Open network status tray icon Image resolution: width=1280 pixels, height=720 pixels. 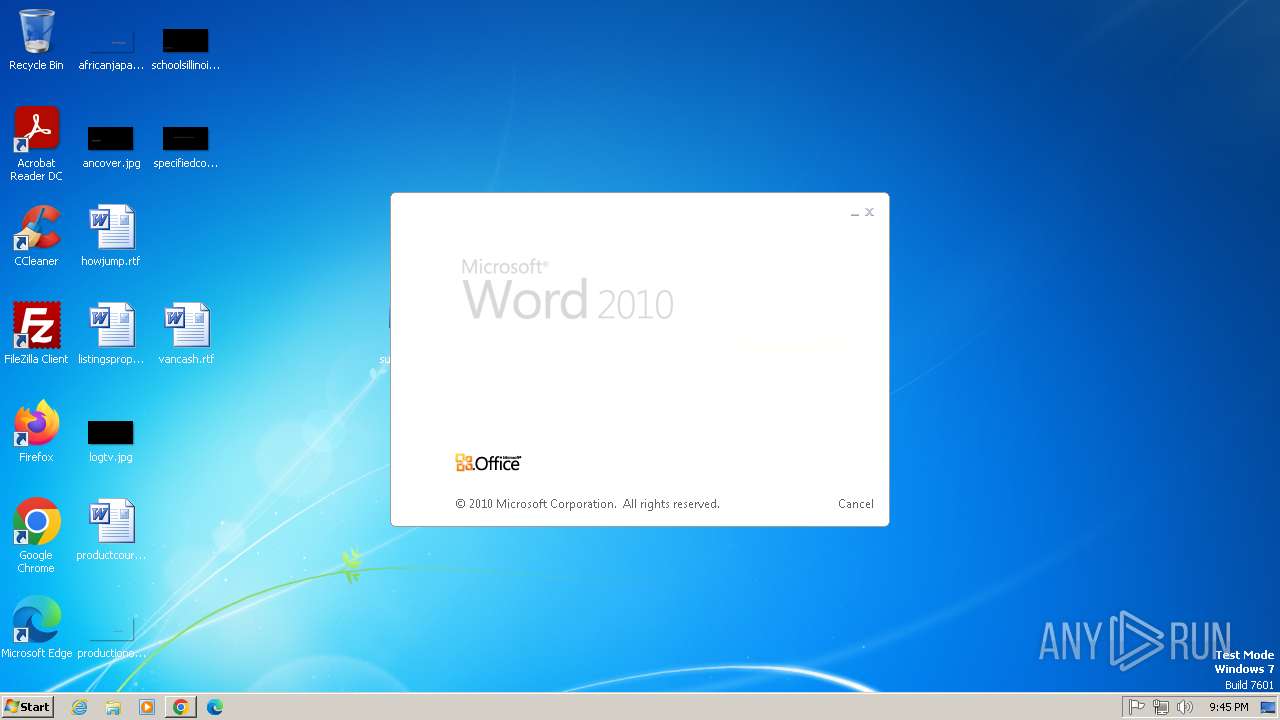point(1161,707)
